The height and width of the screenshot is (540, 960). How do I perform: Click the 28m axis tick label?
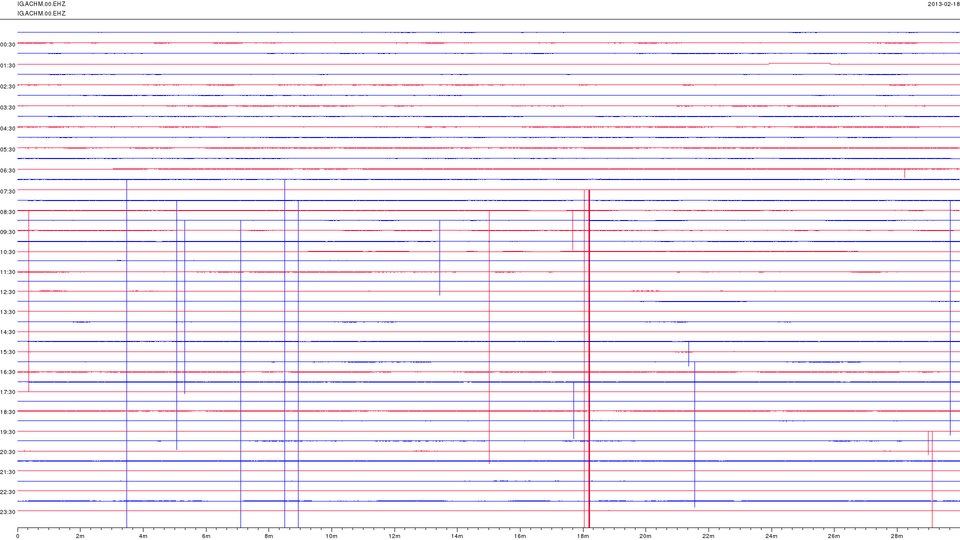(x=896, y=536)
